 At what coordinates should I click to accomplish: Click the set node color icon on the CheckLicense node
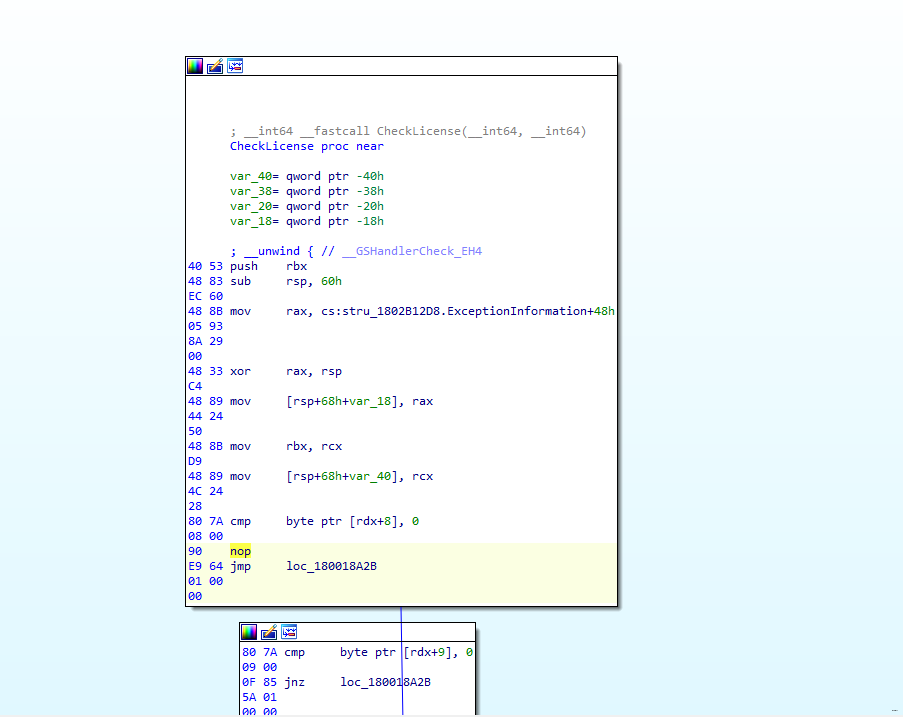195,66
